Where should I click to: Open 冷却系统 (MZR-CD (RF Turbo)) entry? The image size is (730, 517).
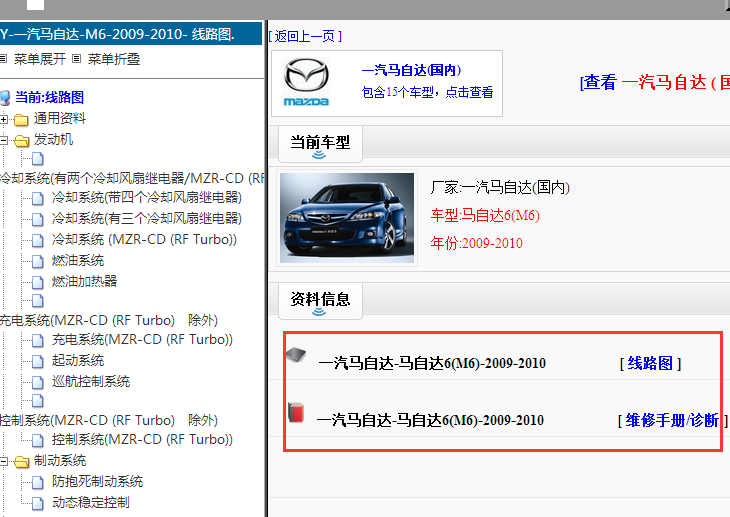pos(144,239)
